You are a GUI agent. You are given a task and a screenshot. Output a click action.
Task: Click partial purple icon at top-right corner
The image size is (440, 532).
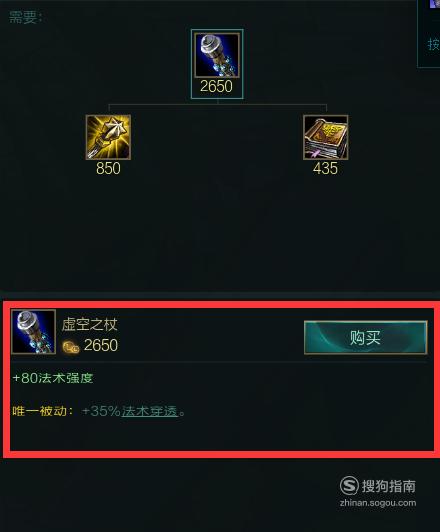(x=435, y=3)
